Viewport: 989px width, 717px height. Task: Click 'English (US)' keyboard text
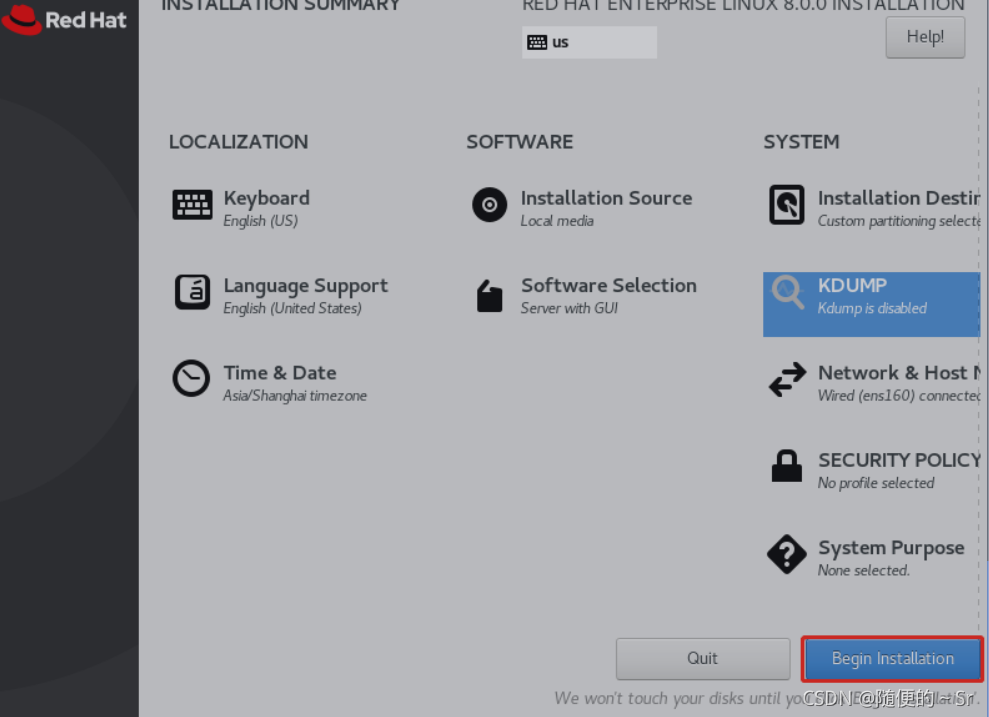click(x=260, y=221)
